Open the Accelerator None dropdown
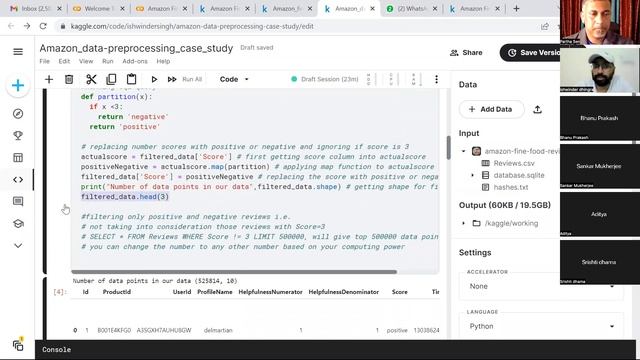The image size is (640, 360). tap(542, 287)
